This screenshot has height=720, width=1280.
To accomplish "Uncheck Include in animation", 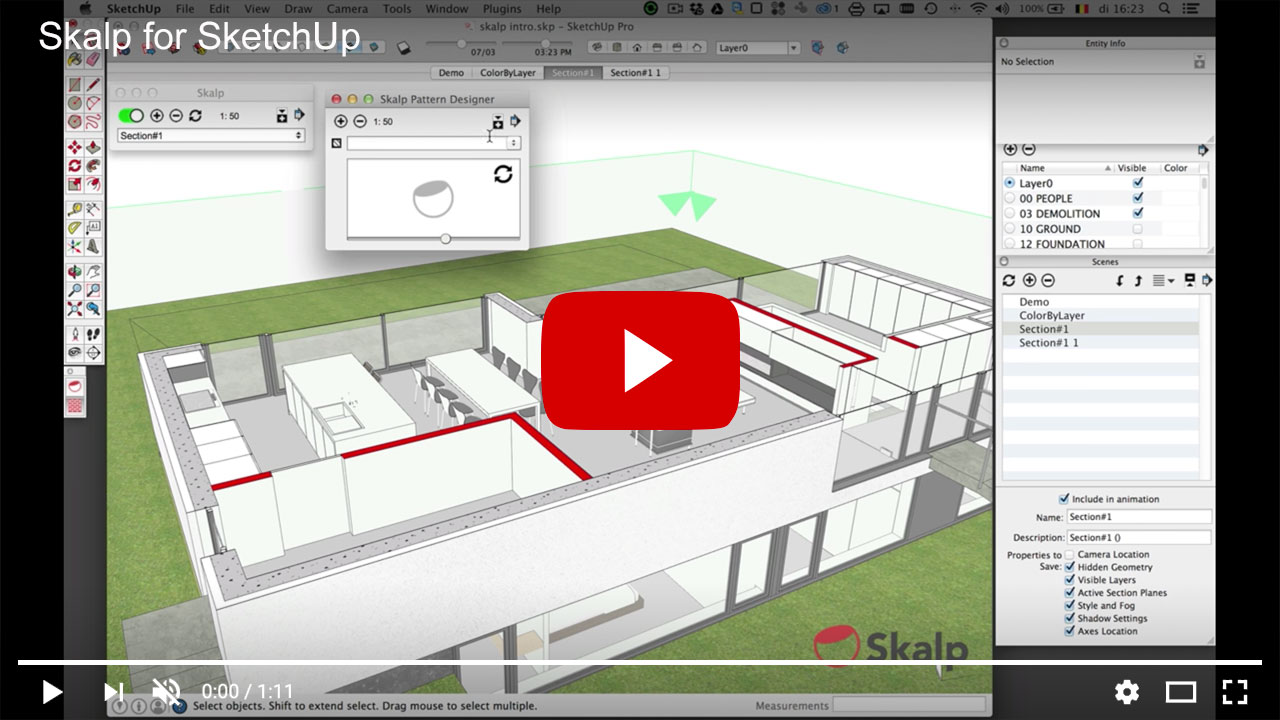I will tap(1064, 499).
